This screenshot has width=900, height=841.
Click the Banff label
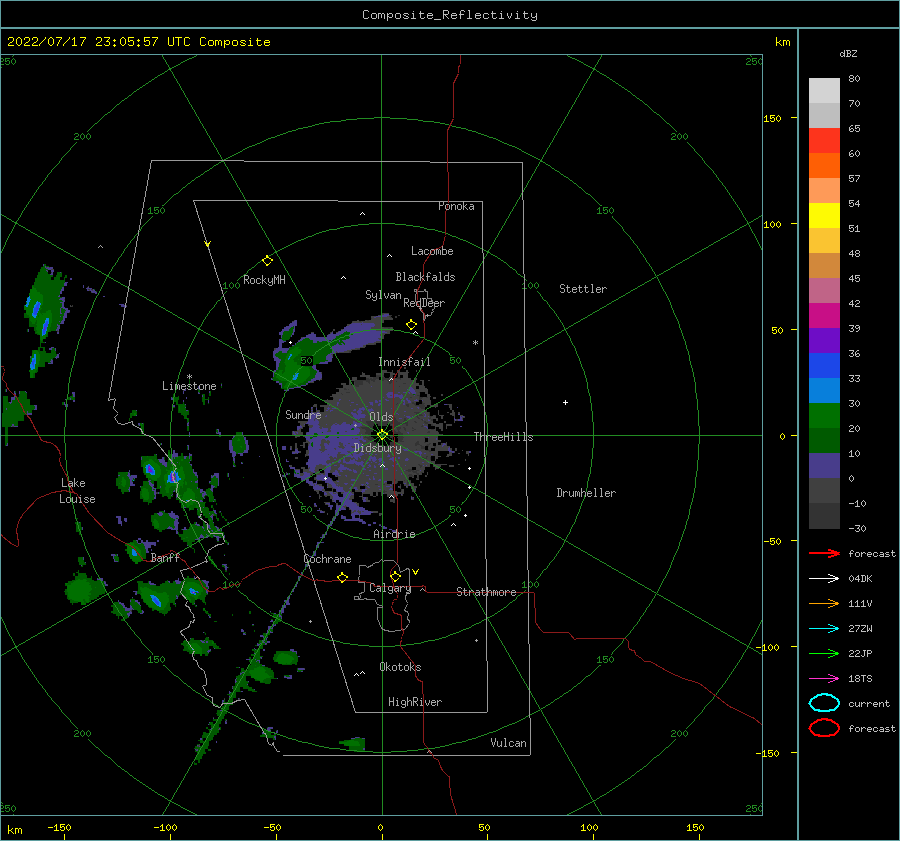pyautogui.click(x=165, y=557)
